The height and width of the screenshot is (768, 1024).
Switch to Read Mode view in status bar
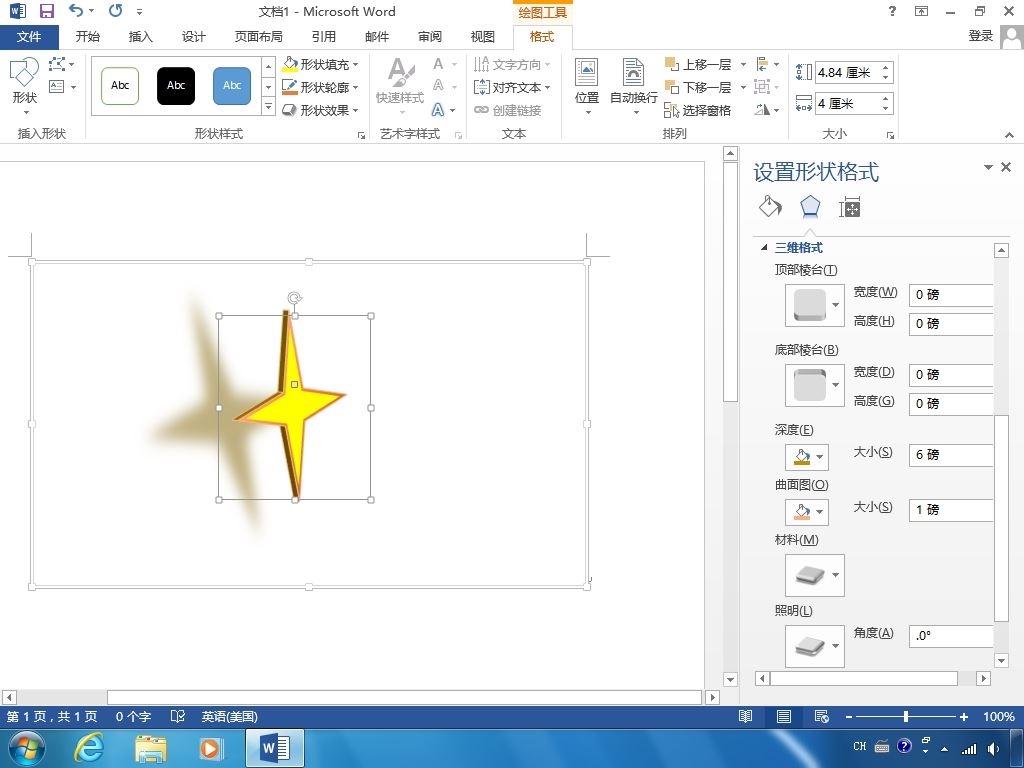745,716
